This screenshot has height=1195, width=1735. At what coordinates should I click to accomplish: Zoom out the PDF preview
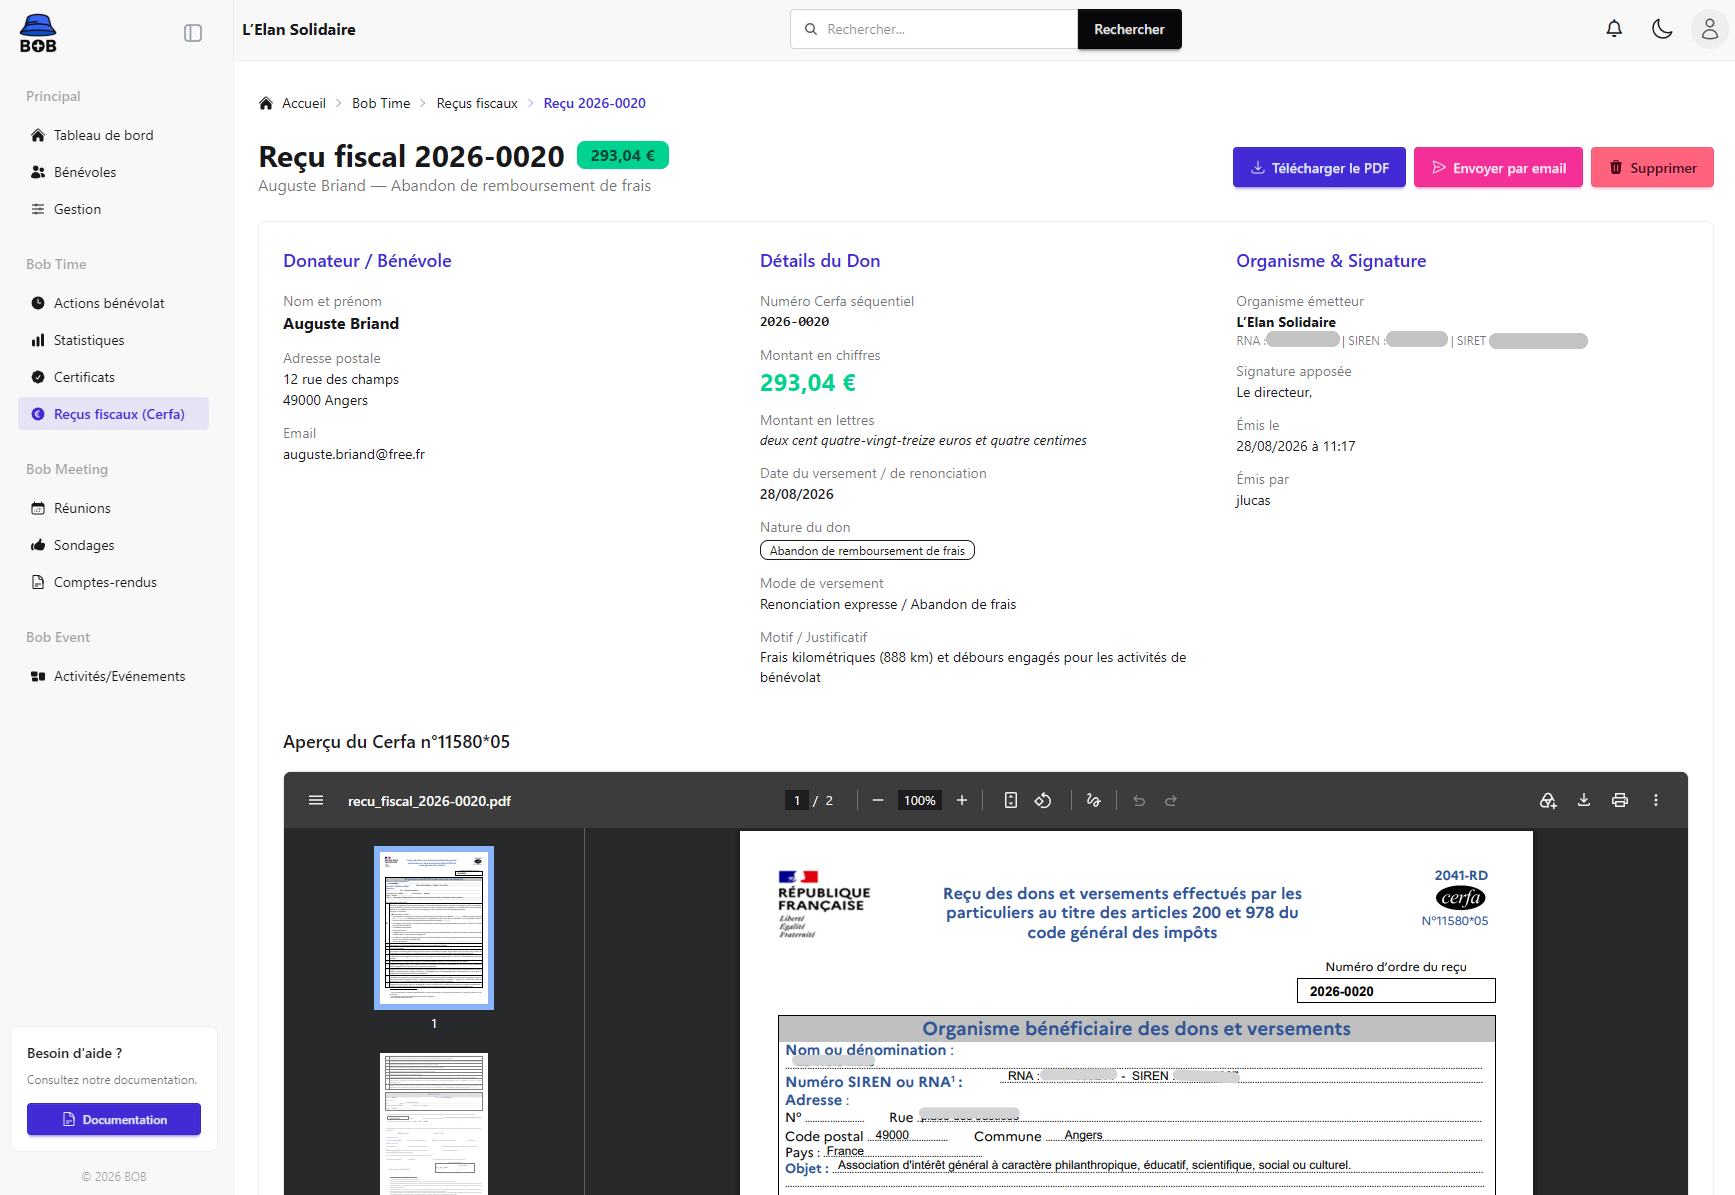(x=878, y=800)
